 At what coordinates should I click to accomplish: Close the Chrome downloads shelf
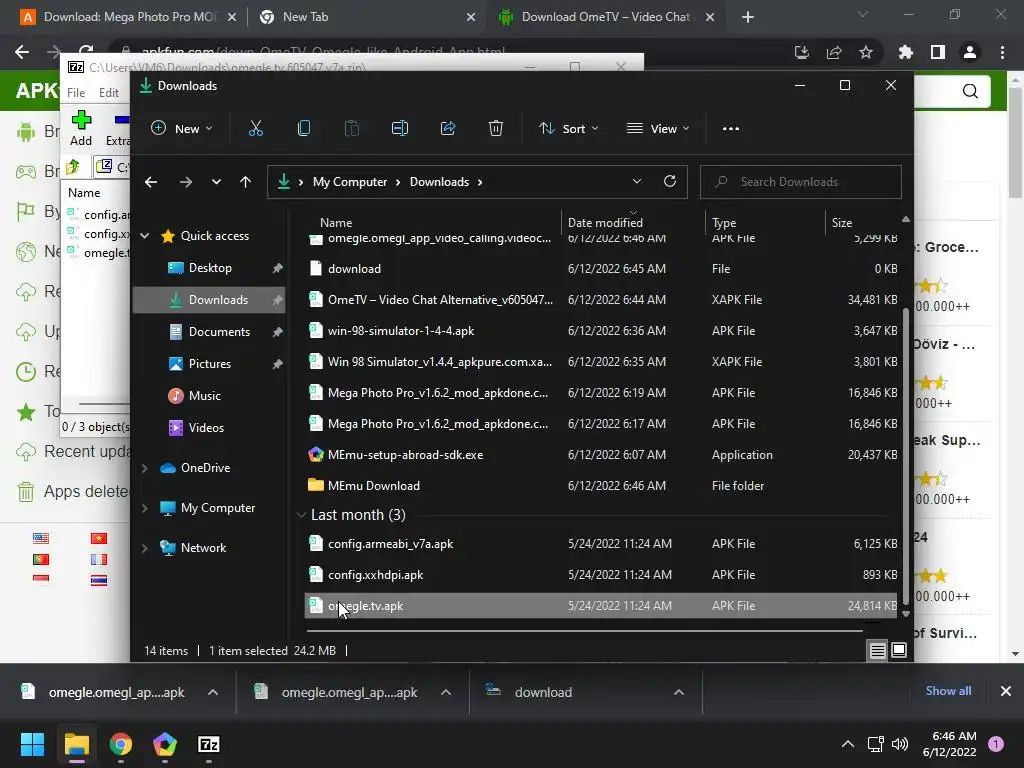1006,691
